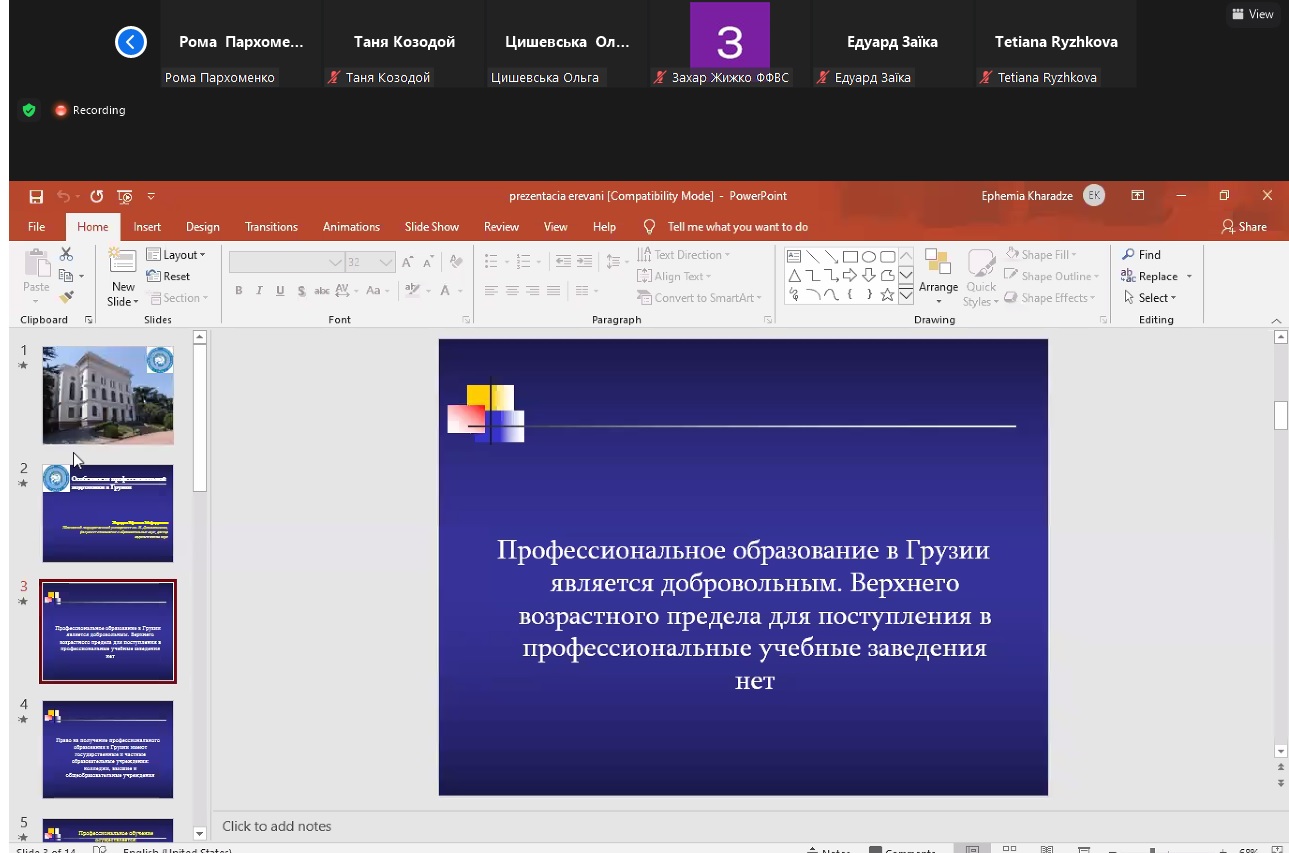Decrease the font size
Viewport: 1289px width, 853px height.
[430, 262]
